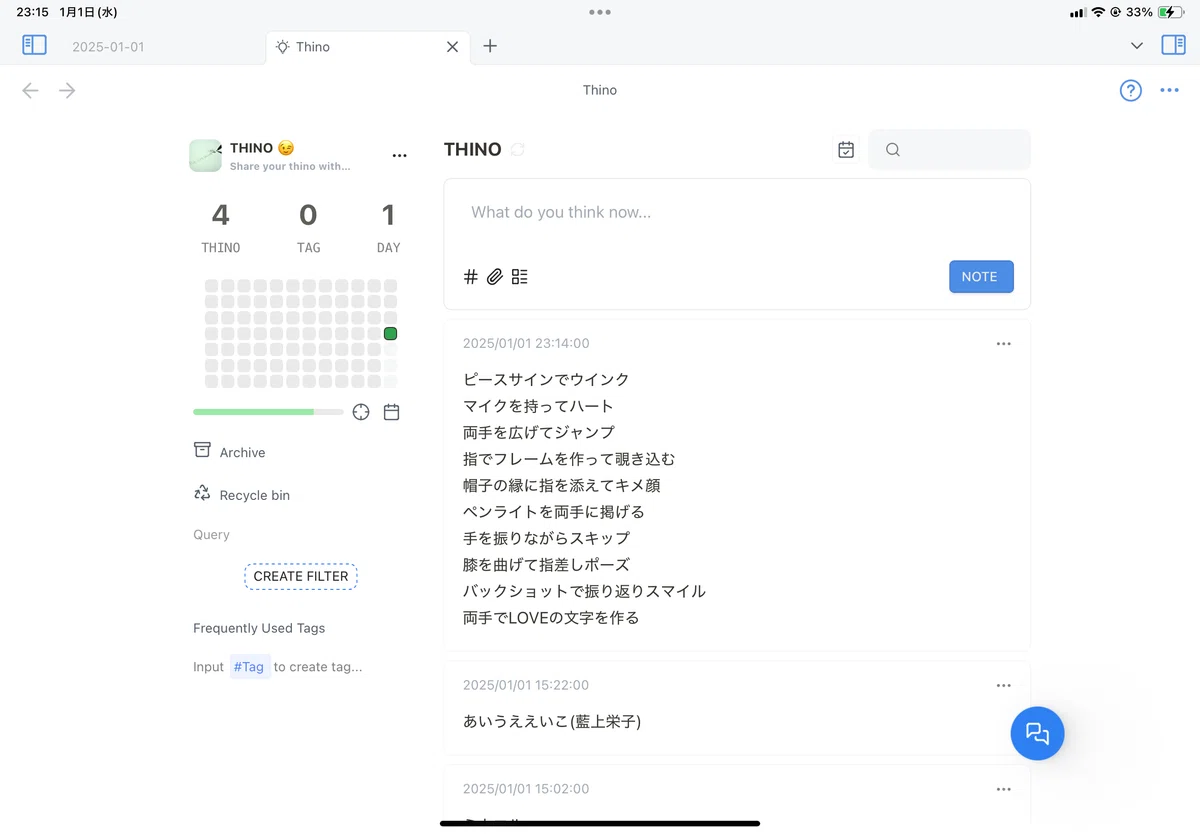Image resolution: width=1200 pixels, height=834 pixels.
Task: Open the tab list chevron dropdown
Action: click(1137, 46)
